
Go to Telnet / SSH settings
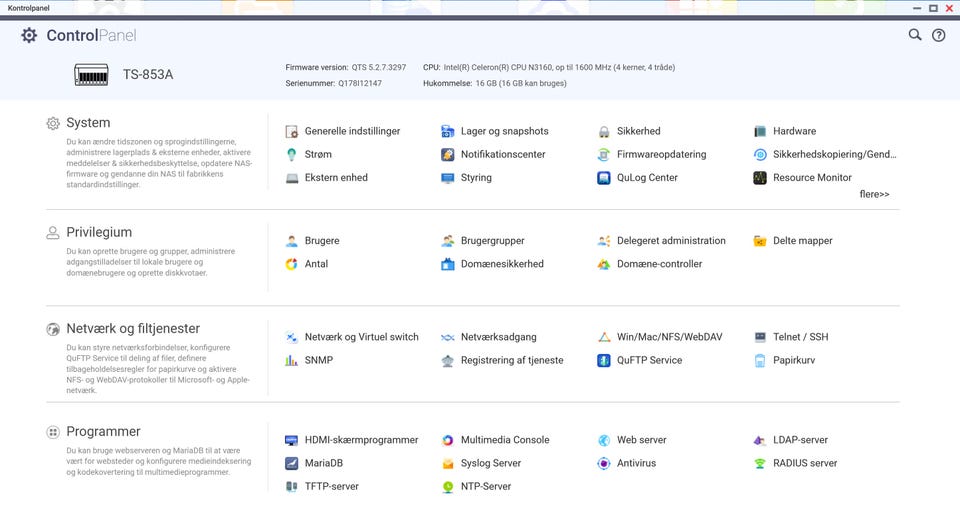[x=800, y=337]
